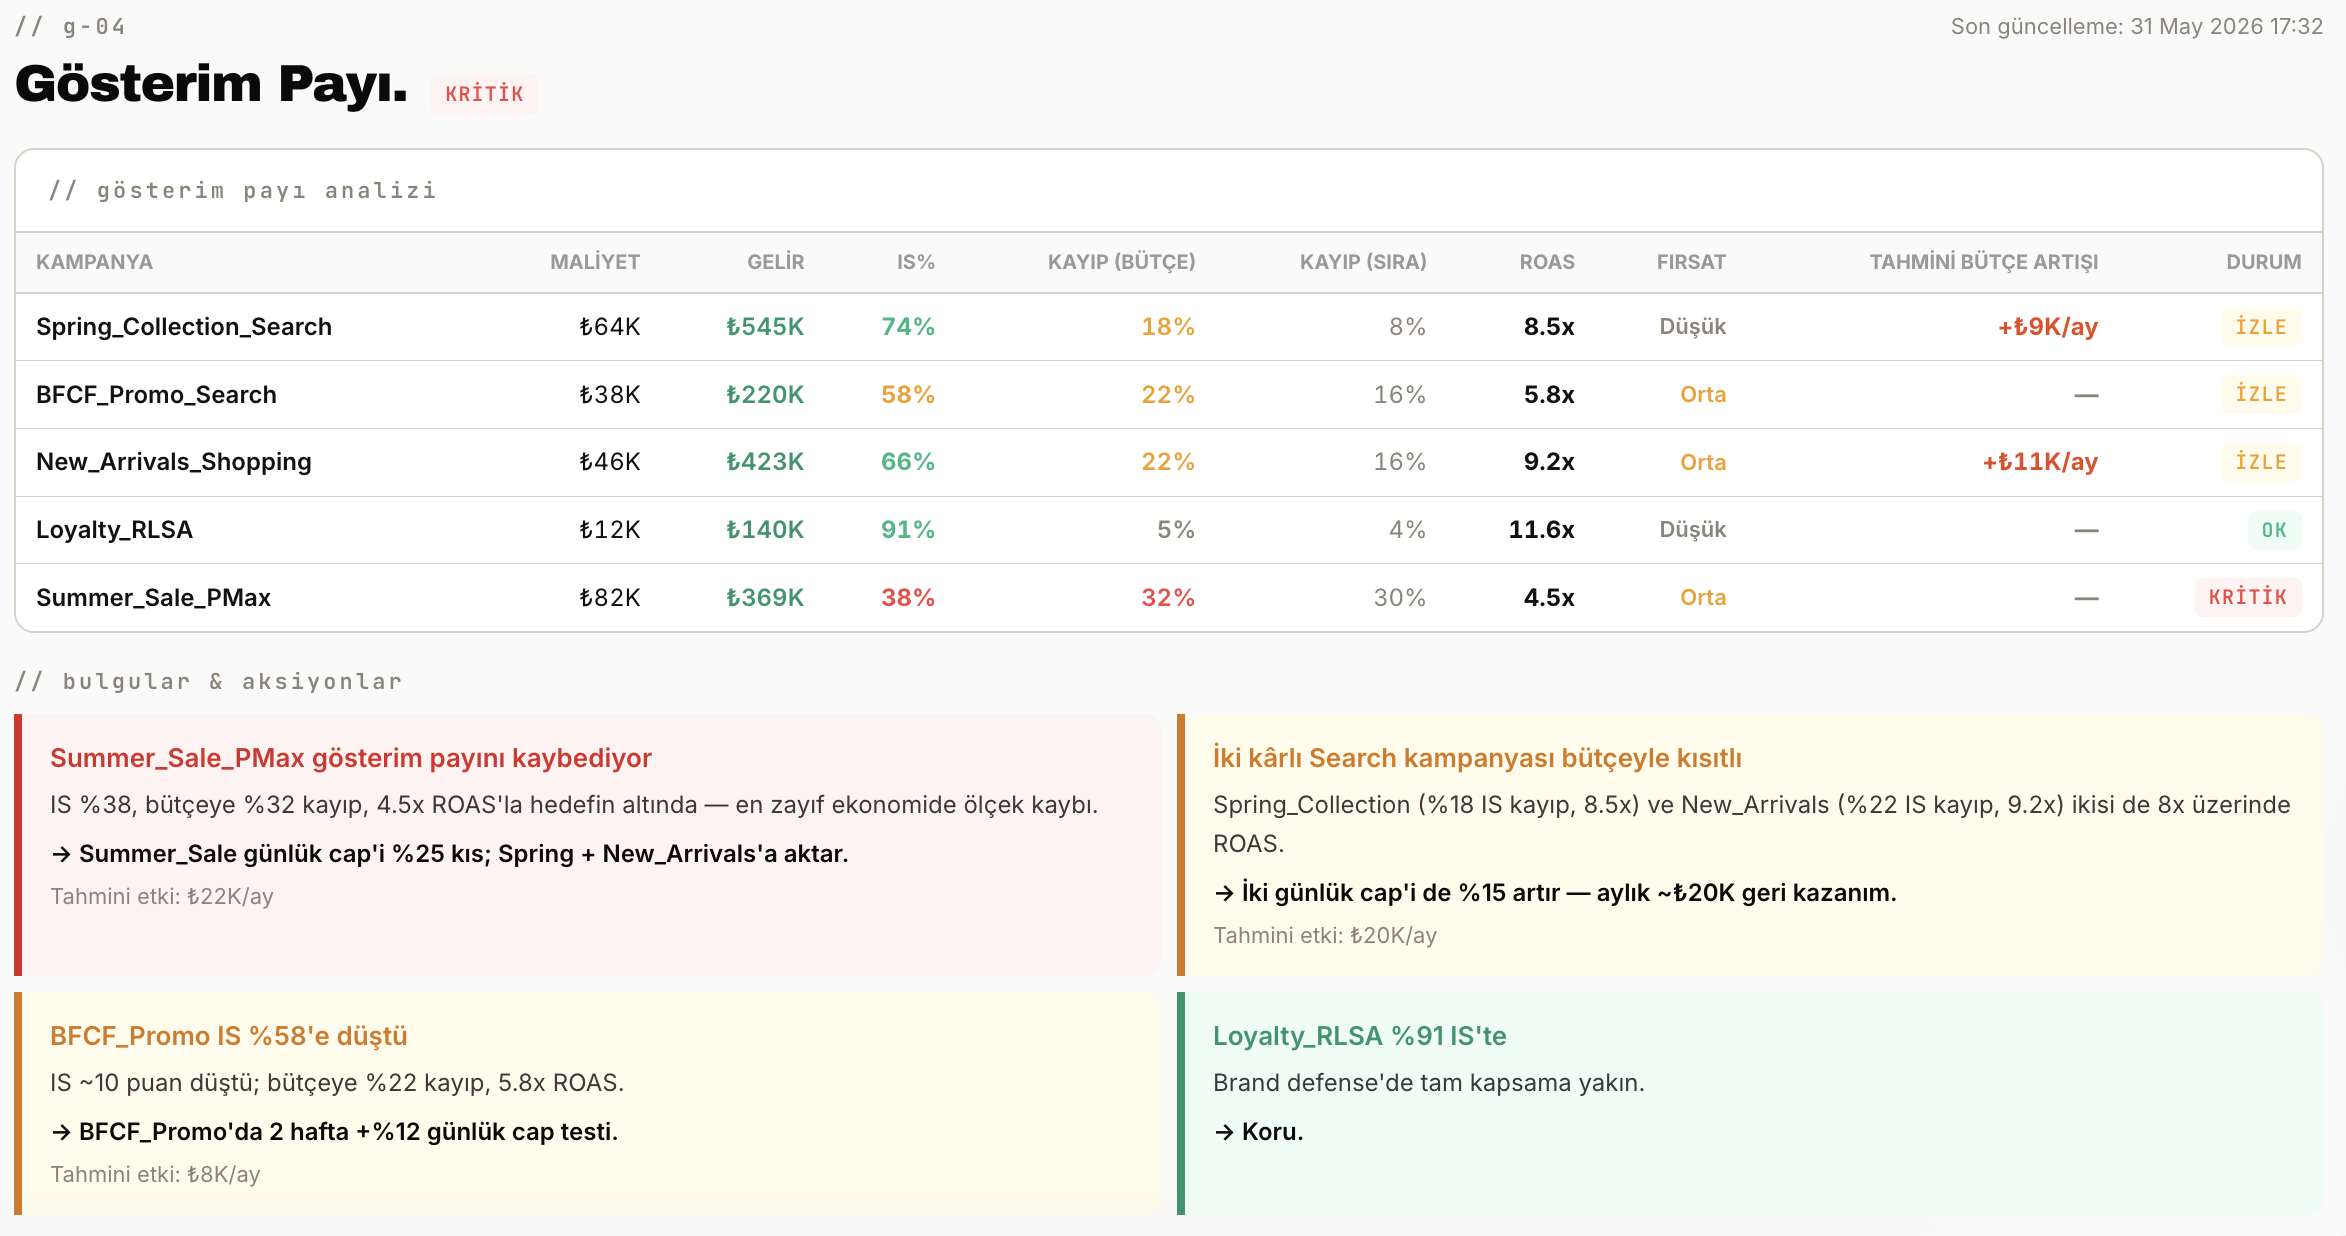Click the BFCF_Promo IS %58'e düştü heading
This screenshot has height=1236, width=2346.
pos(229,1036)
